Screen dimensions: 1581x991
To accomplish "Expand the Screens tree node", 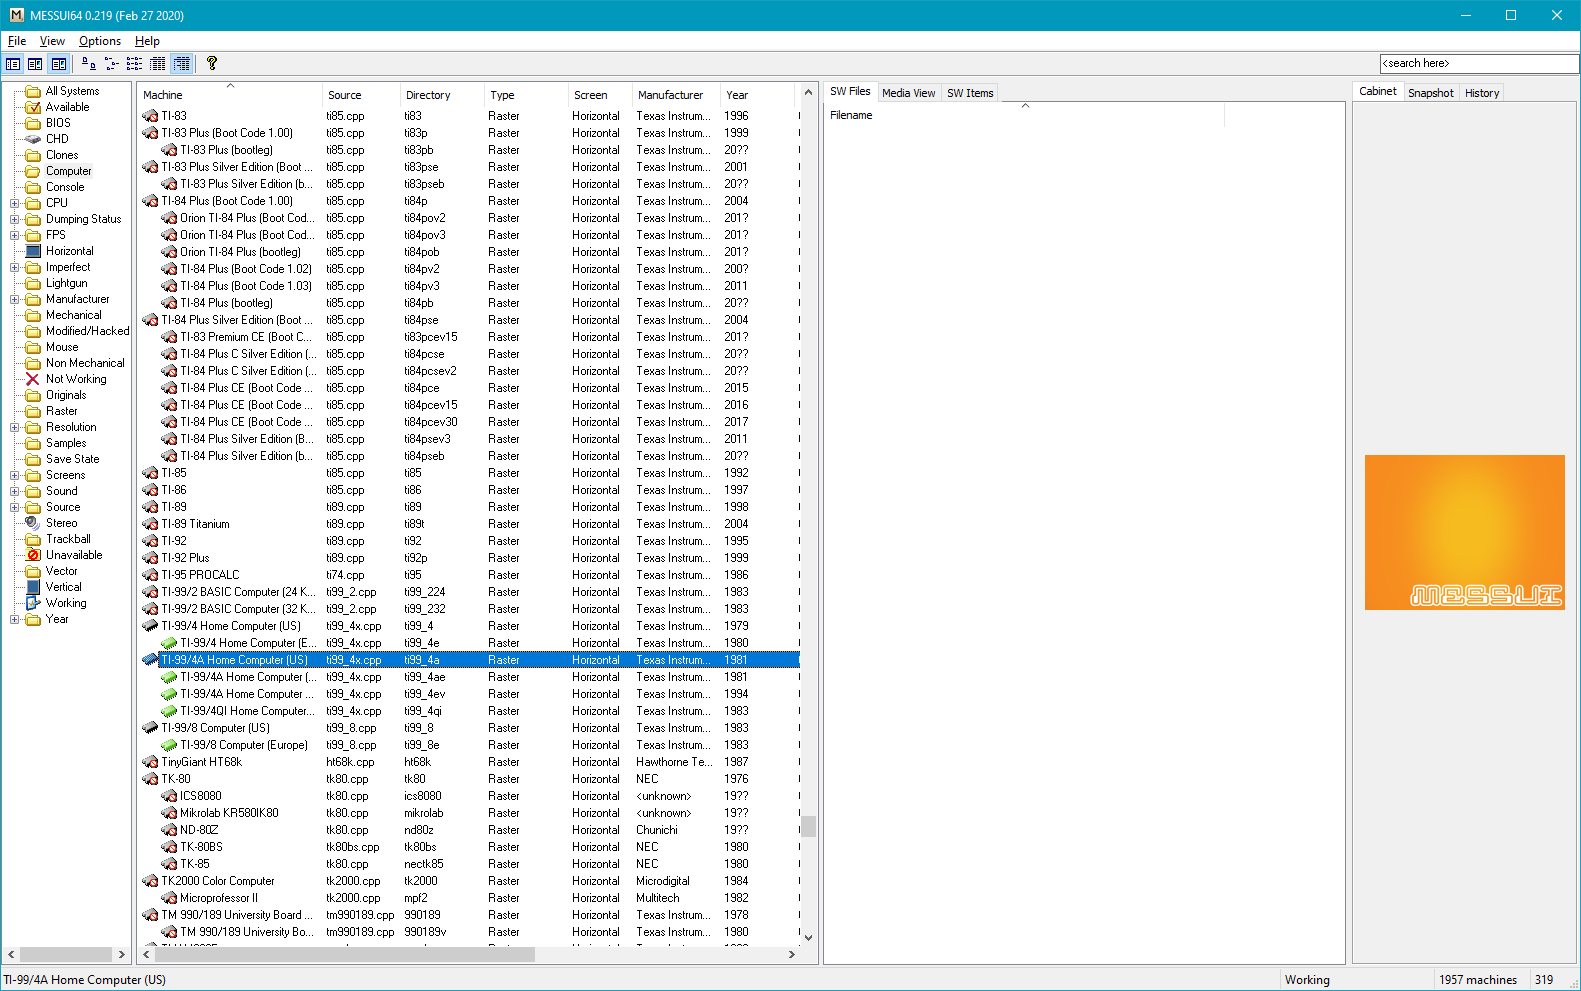I will [15, 475].
